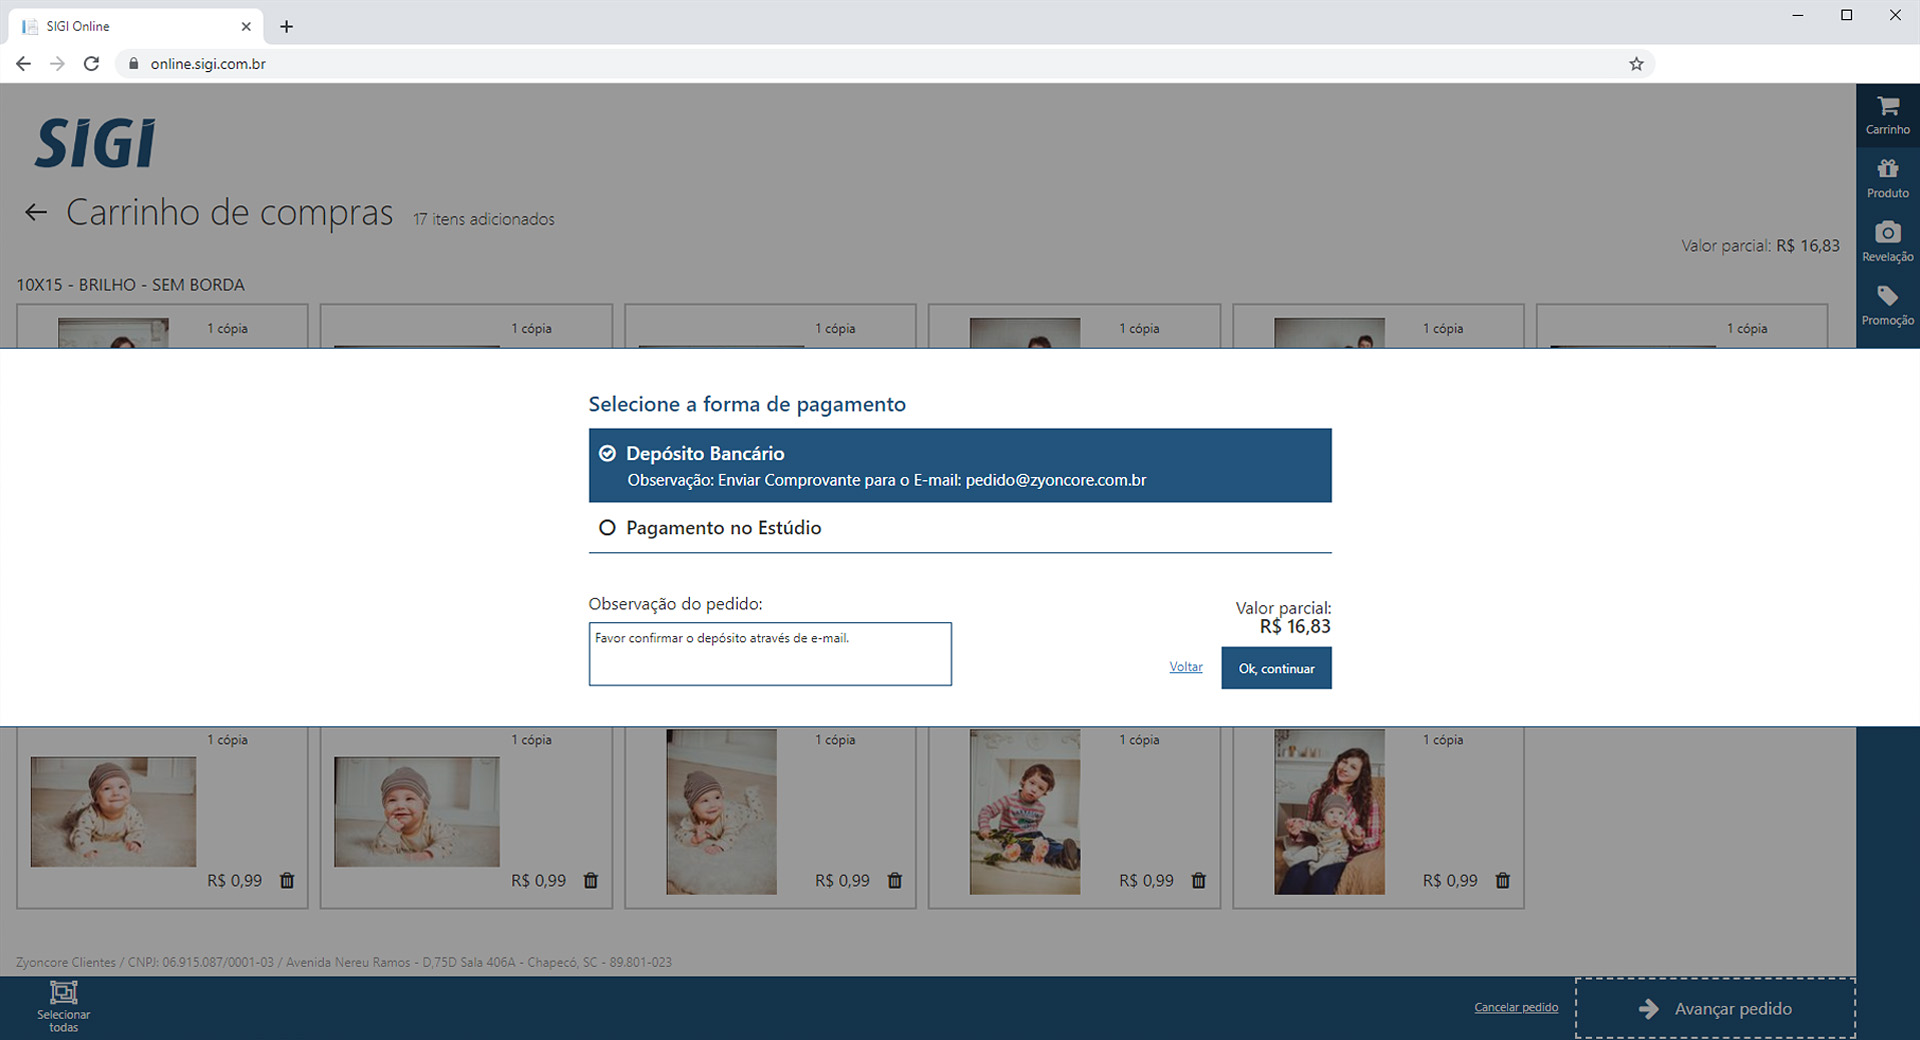This screenshot has width=1920, height=1040.
Task: Click the Cancelar pedido link
Action: pos(1516,1007)
